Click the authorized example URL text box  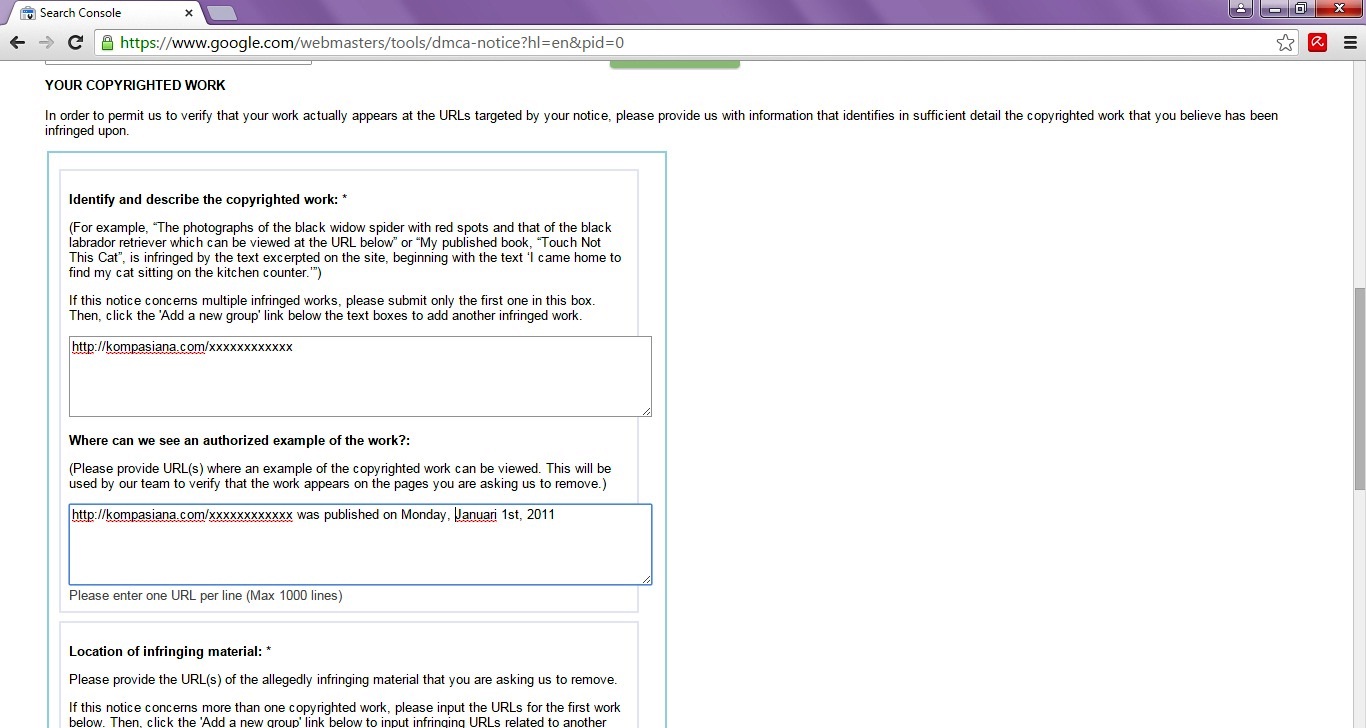360,544
